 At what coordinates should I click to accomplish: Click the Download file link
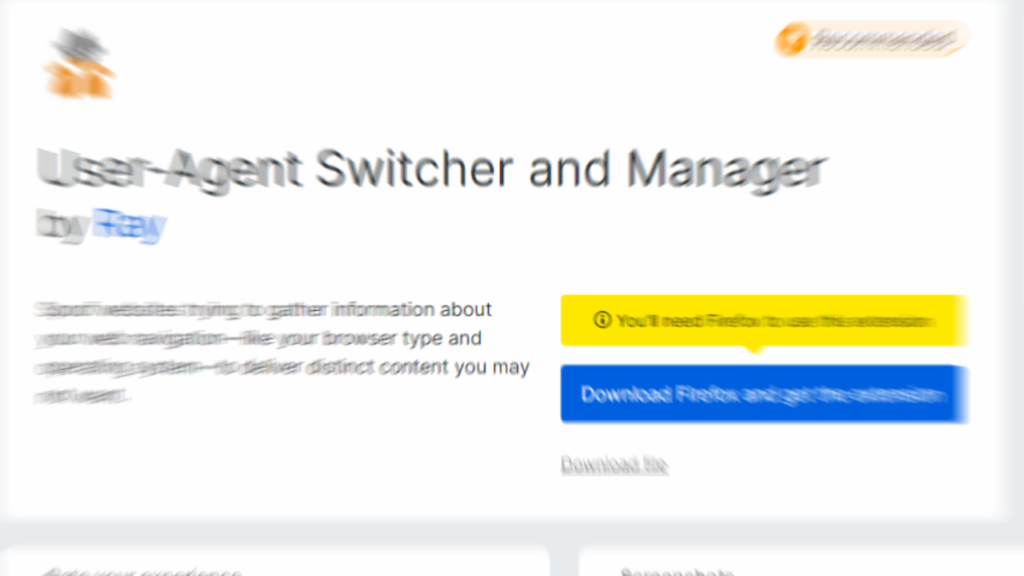pos(614,464)
